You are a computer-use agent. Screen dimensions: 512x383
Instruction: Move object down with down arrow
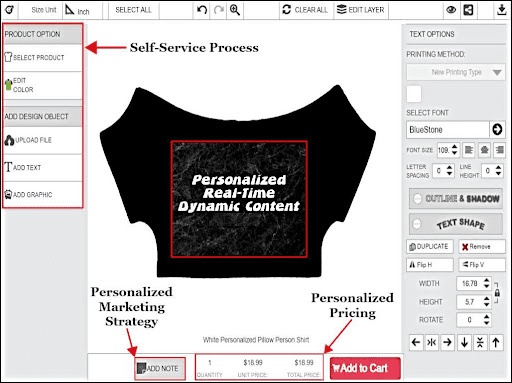click(464, 342)
